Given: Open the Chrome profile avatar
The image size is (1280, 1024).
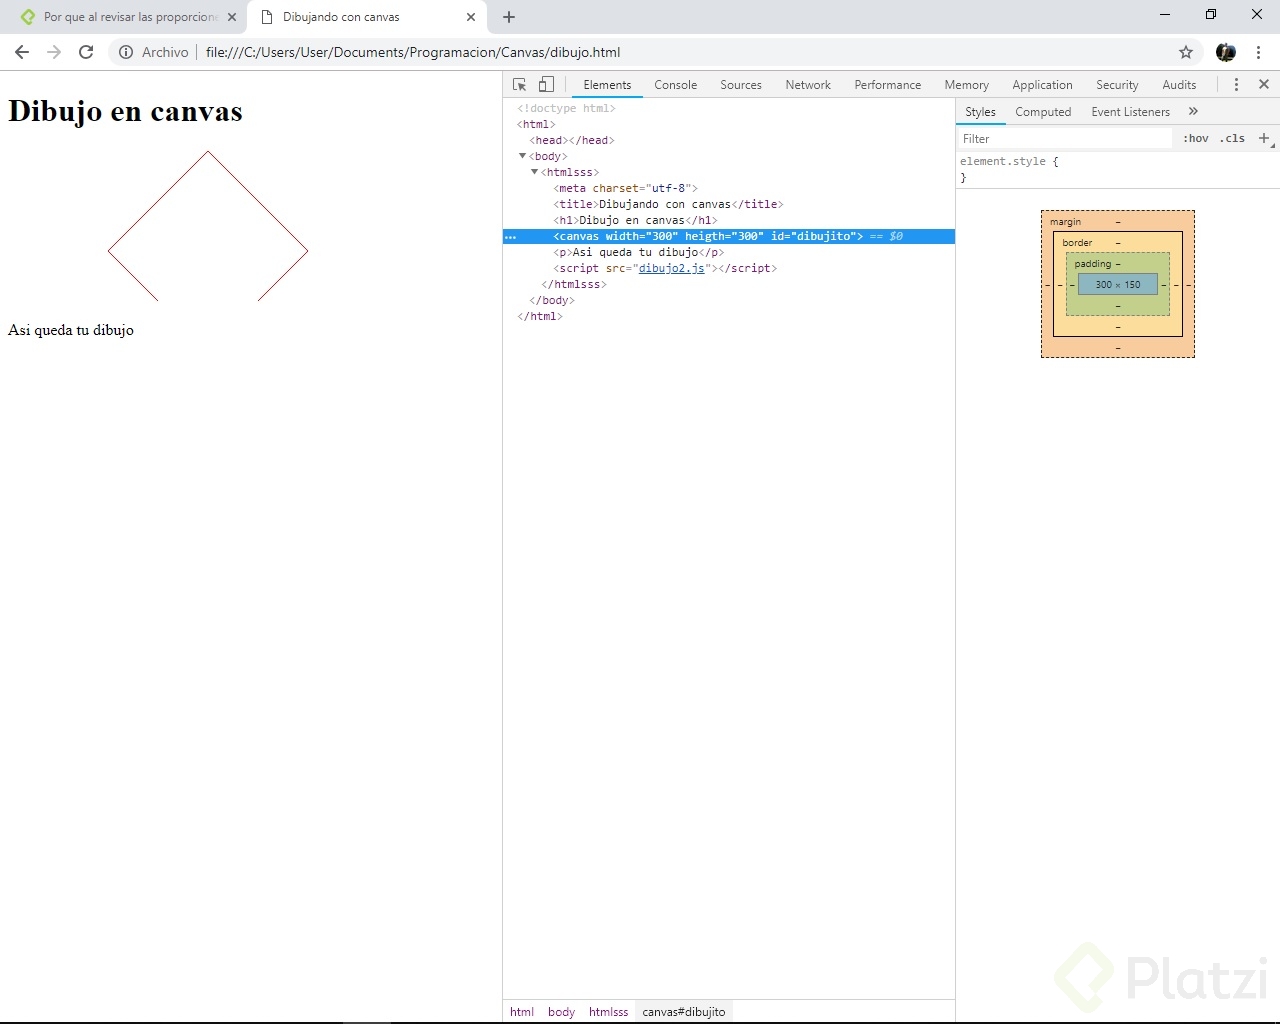Looking at the screenshot, I should 1226,52.
